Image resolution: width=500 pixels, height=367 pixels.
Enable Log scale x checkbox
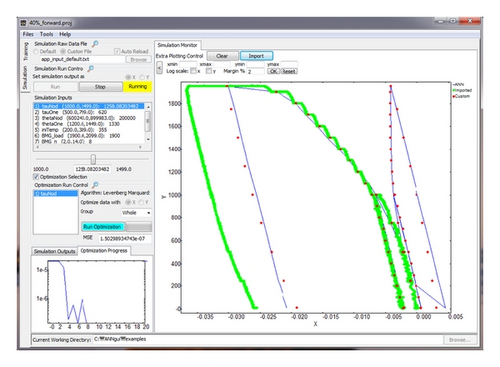(x=193, y=71)
